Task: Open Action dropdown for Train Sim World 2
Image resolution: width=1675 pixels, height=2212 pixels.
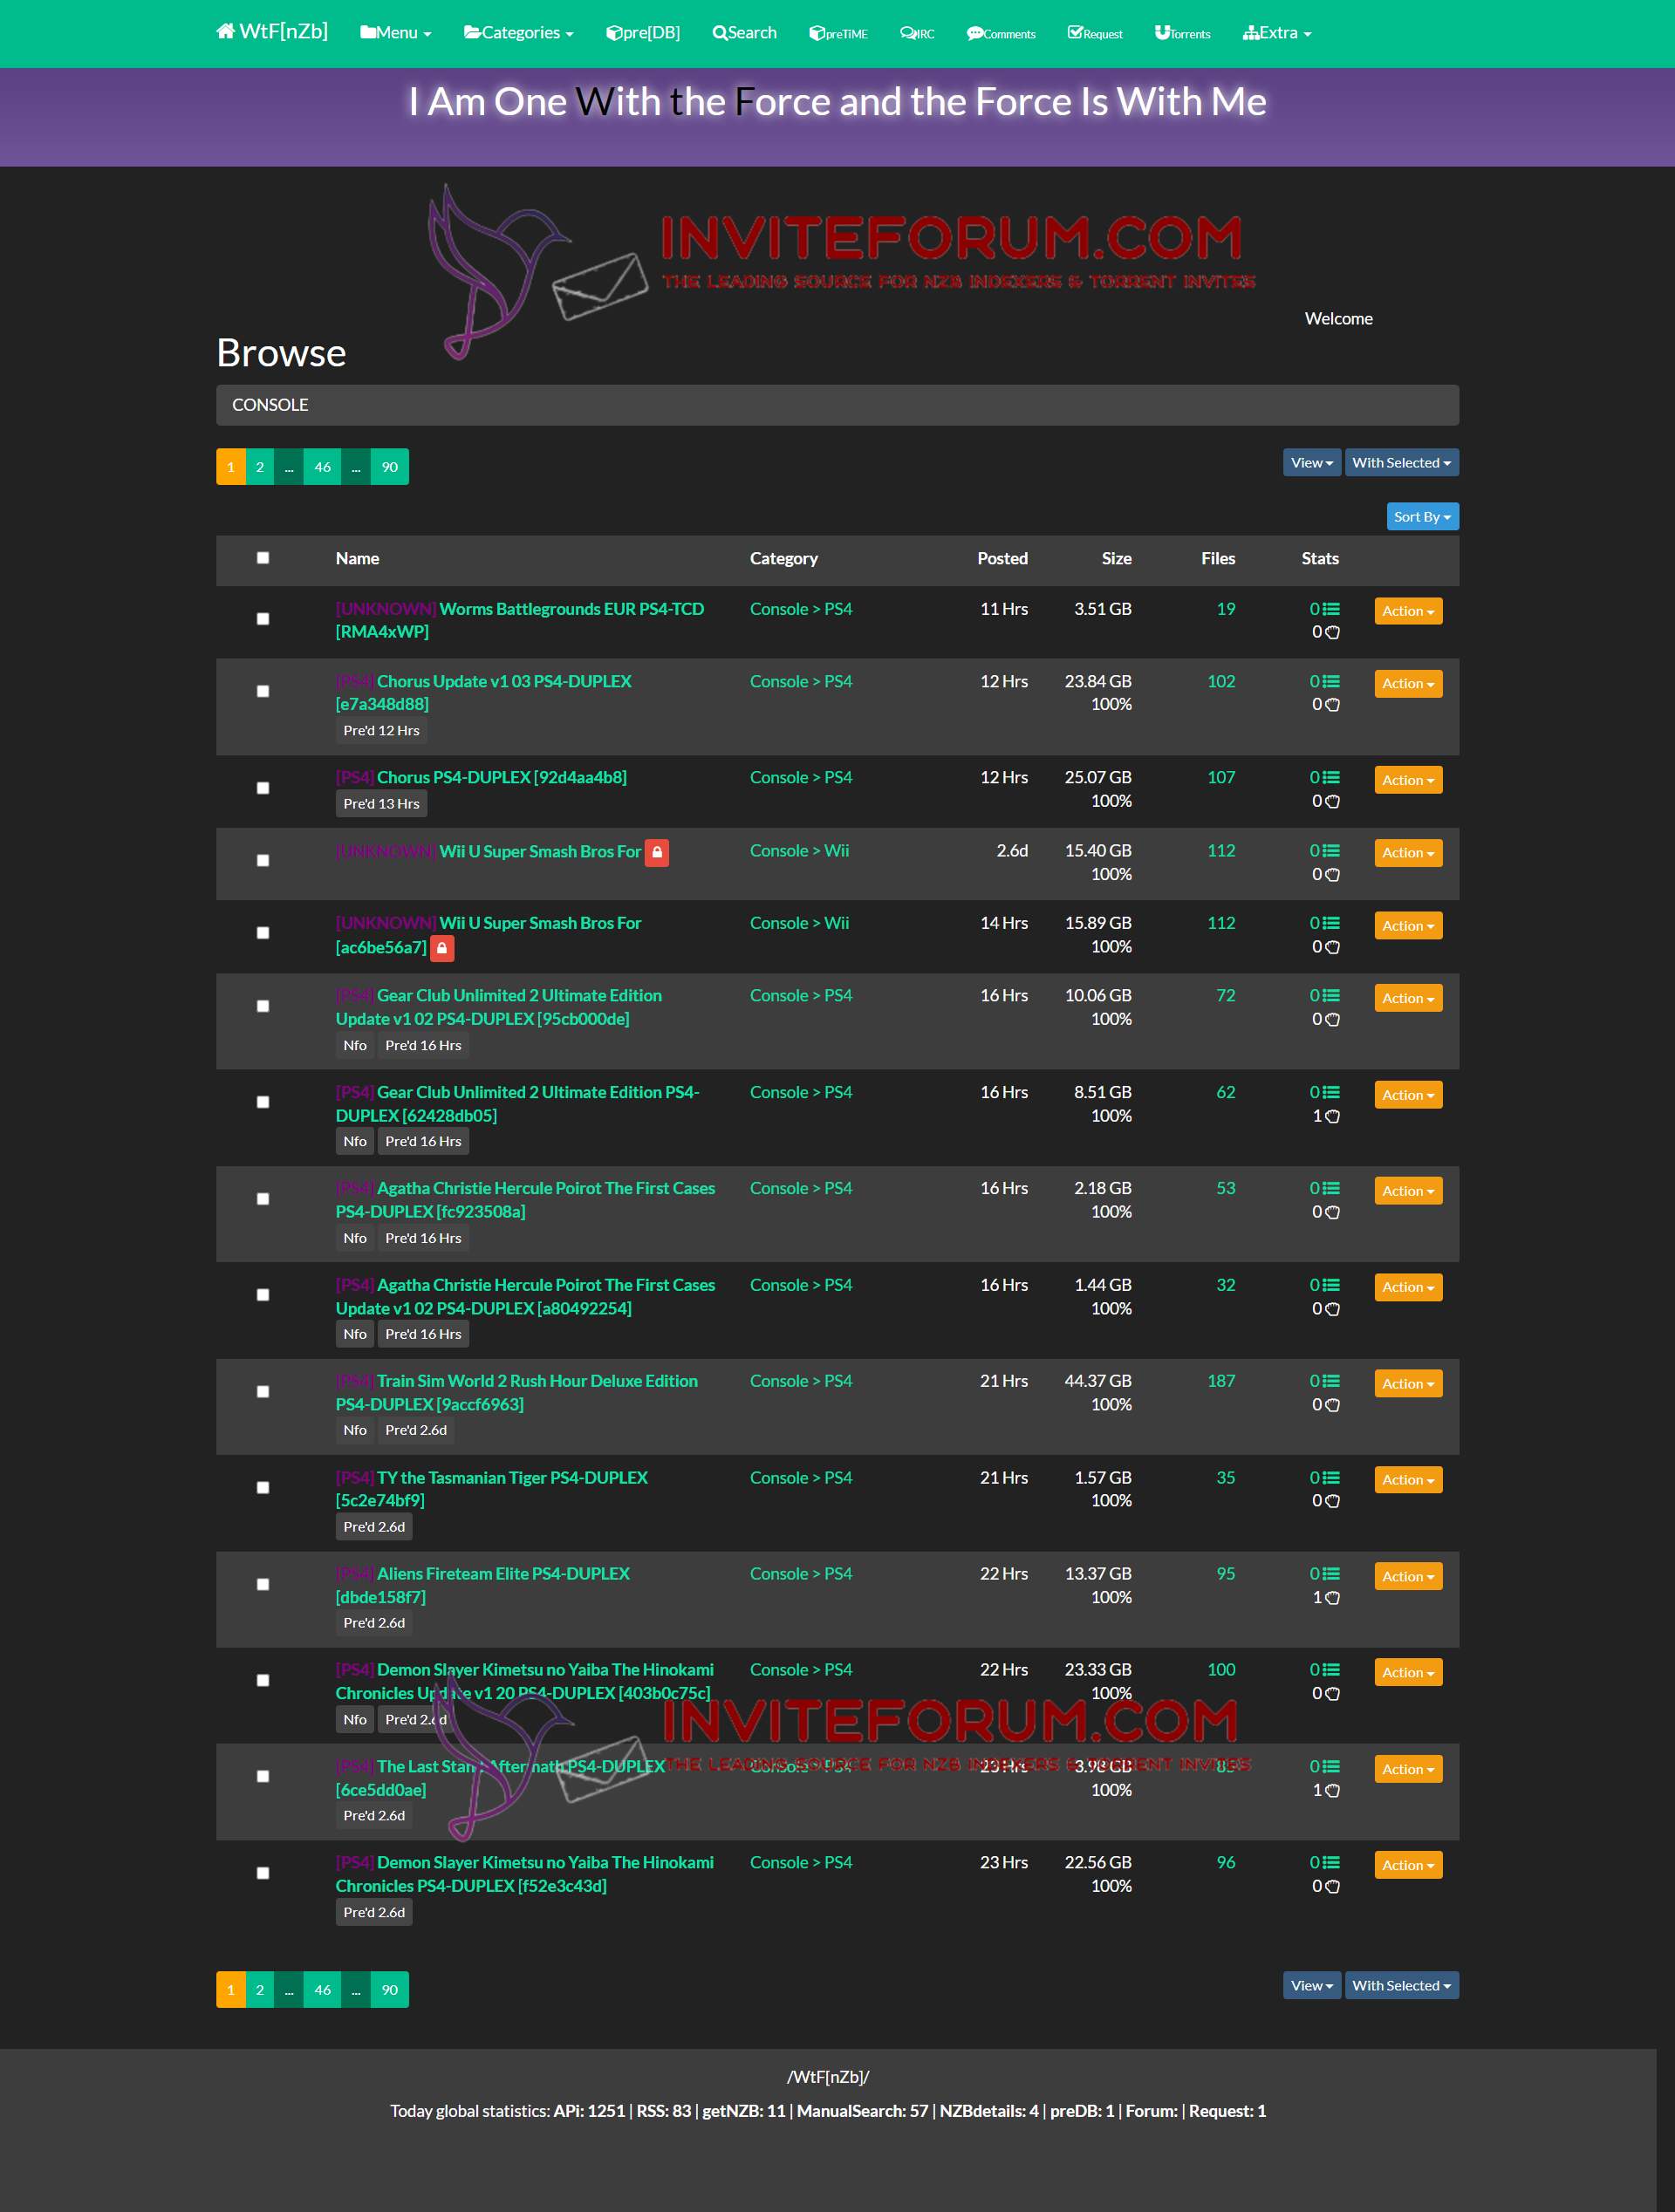Action: (1408, 1384)
